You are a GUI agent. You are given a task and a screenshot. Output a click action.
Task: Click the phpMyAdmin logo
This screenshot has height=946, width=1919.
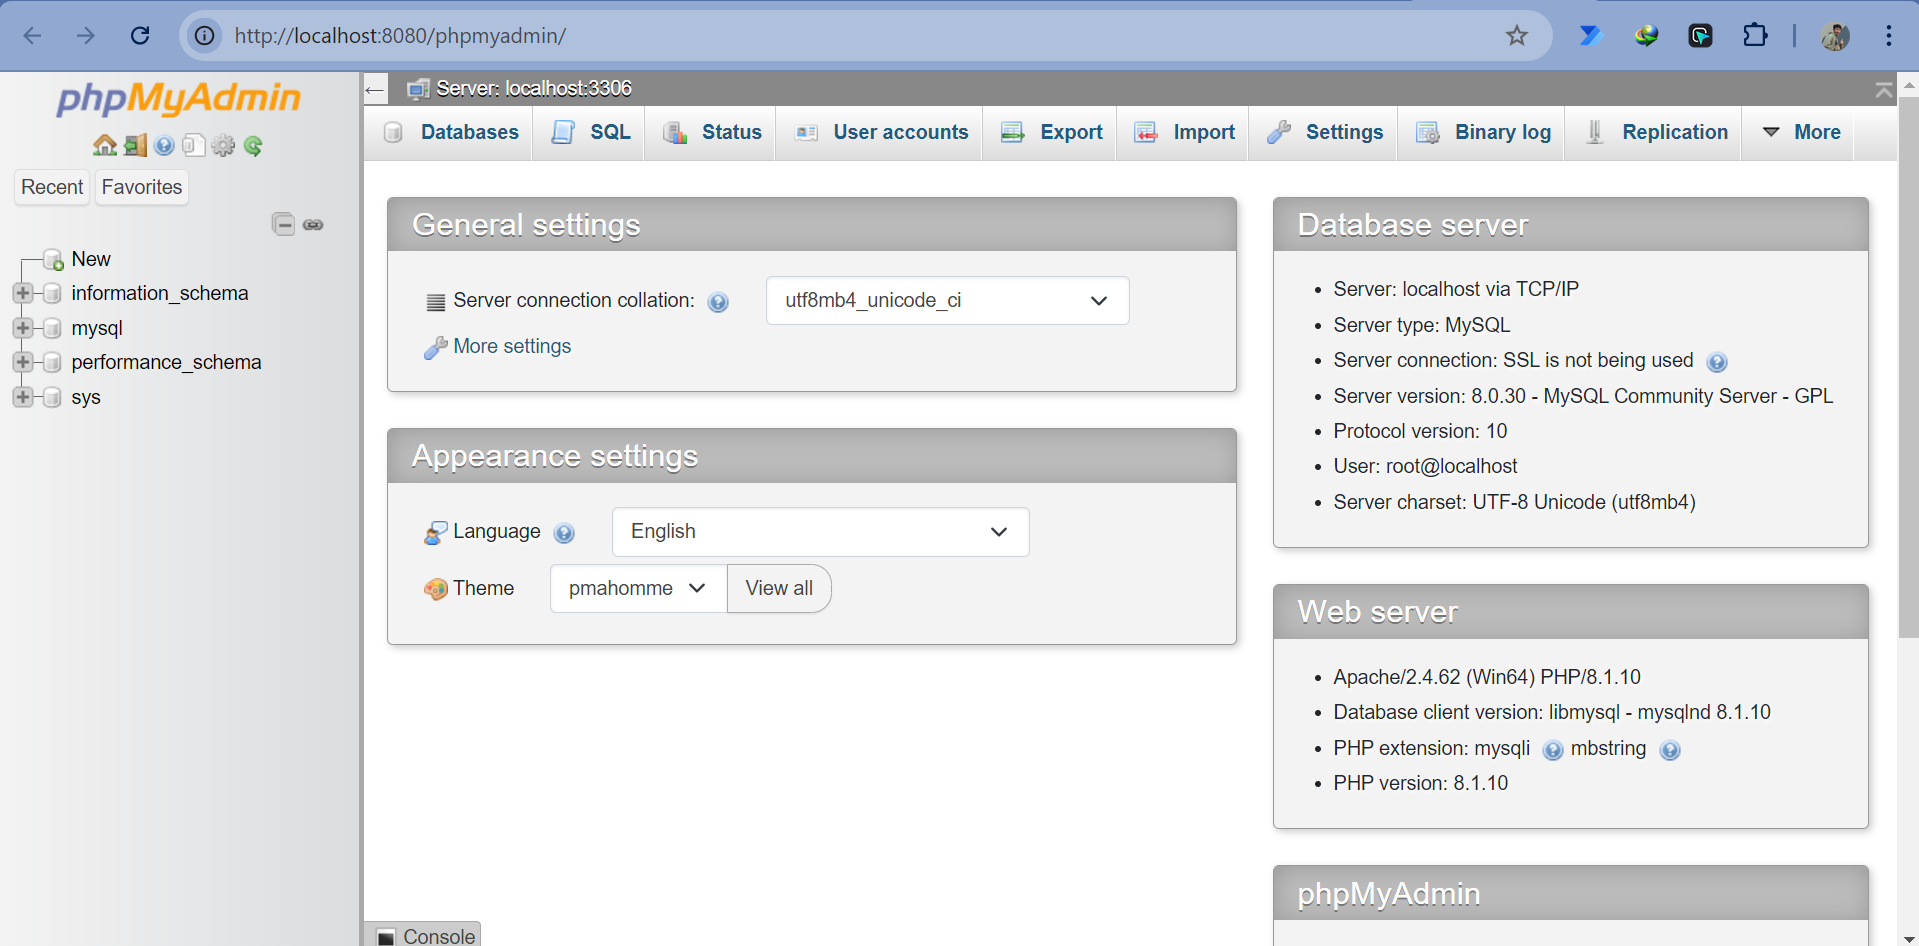179,99
